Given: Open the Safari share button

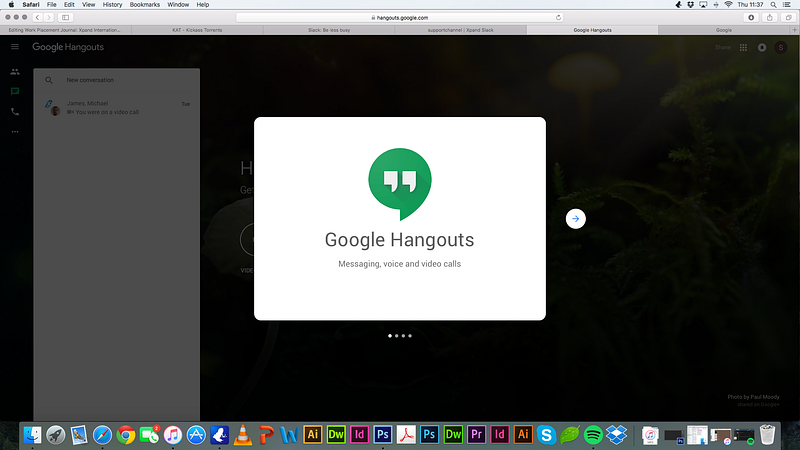Looking at the screenshot, I should [x=769, y=17].
